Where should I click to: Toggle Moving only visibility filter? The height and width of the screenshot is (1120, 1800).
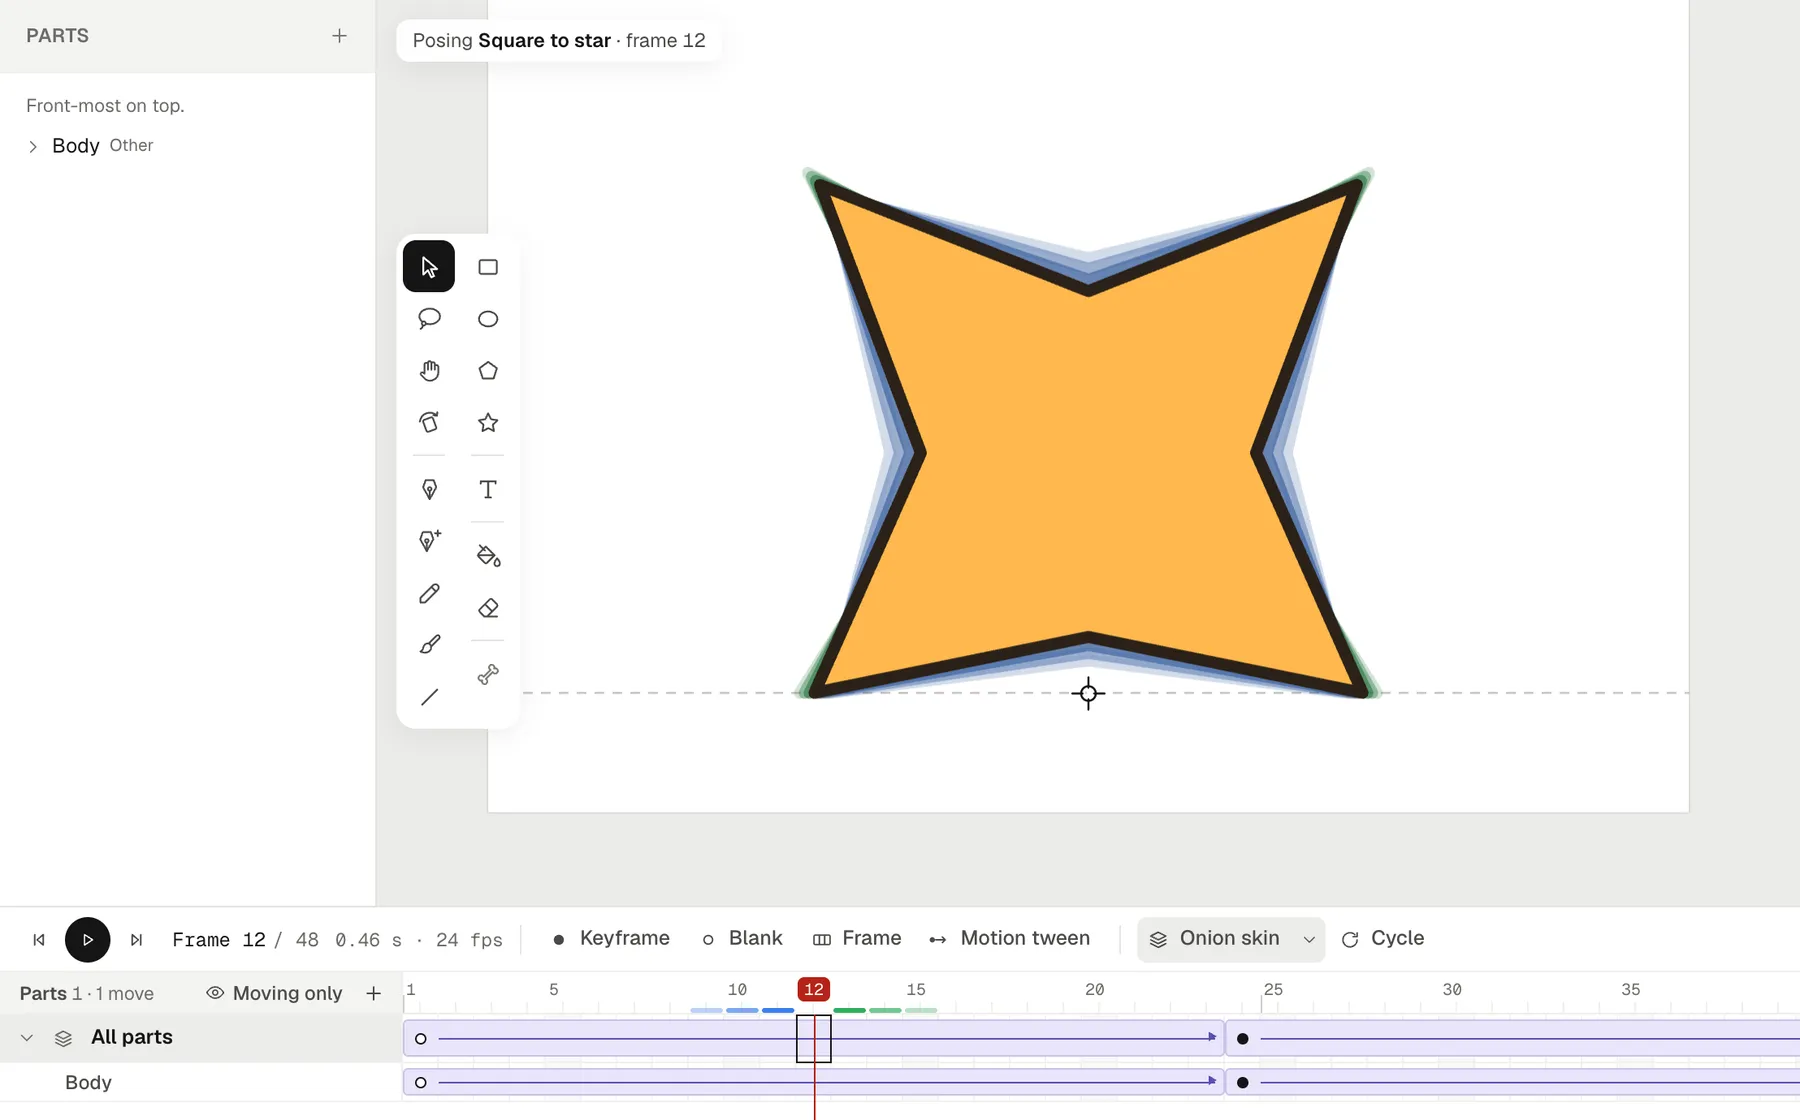[x=274, y=993]
